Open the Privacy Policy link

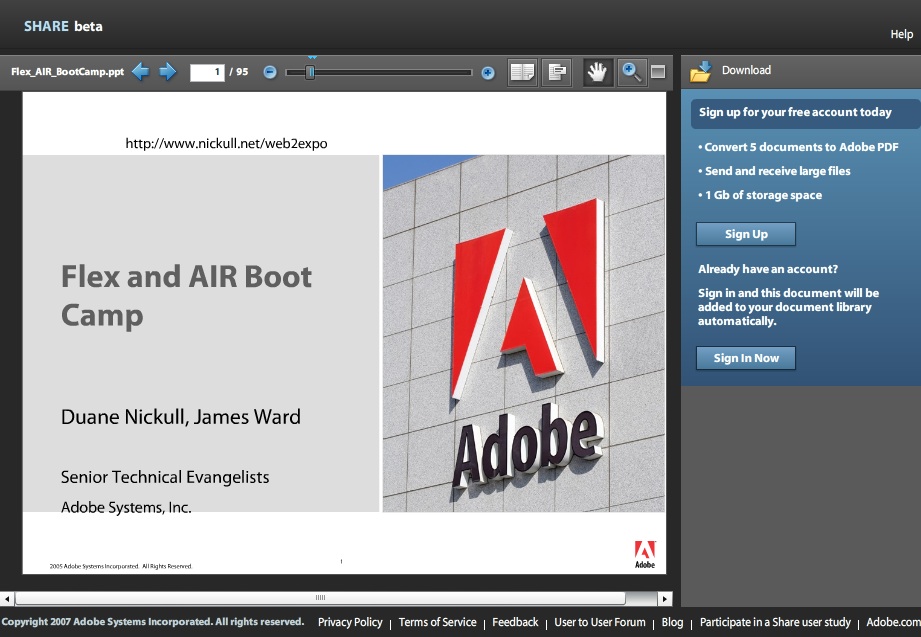pyautogui.click(x=350, y=622)
